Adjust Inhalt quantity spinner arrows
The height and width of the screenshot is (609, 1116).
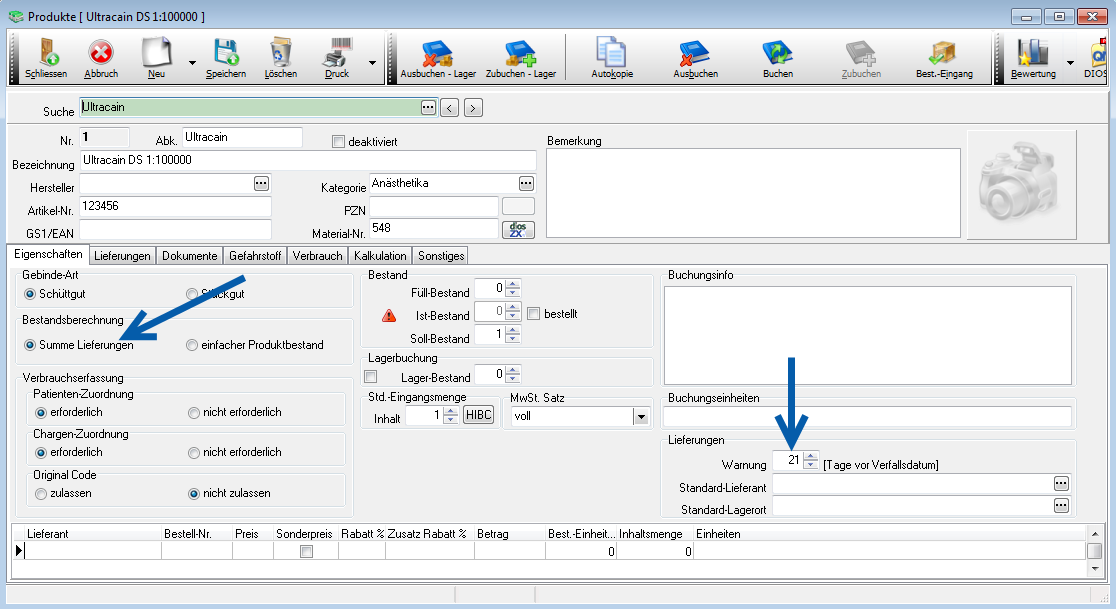click(450, 415)
